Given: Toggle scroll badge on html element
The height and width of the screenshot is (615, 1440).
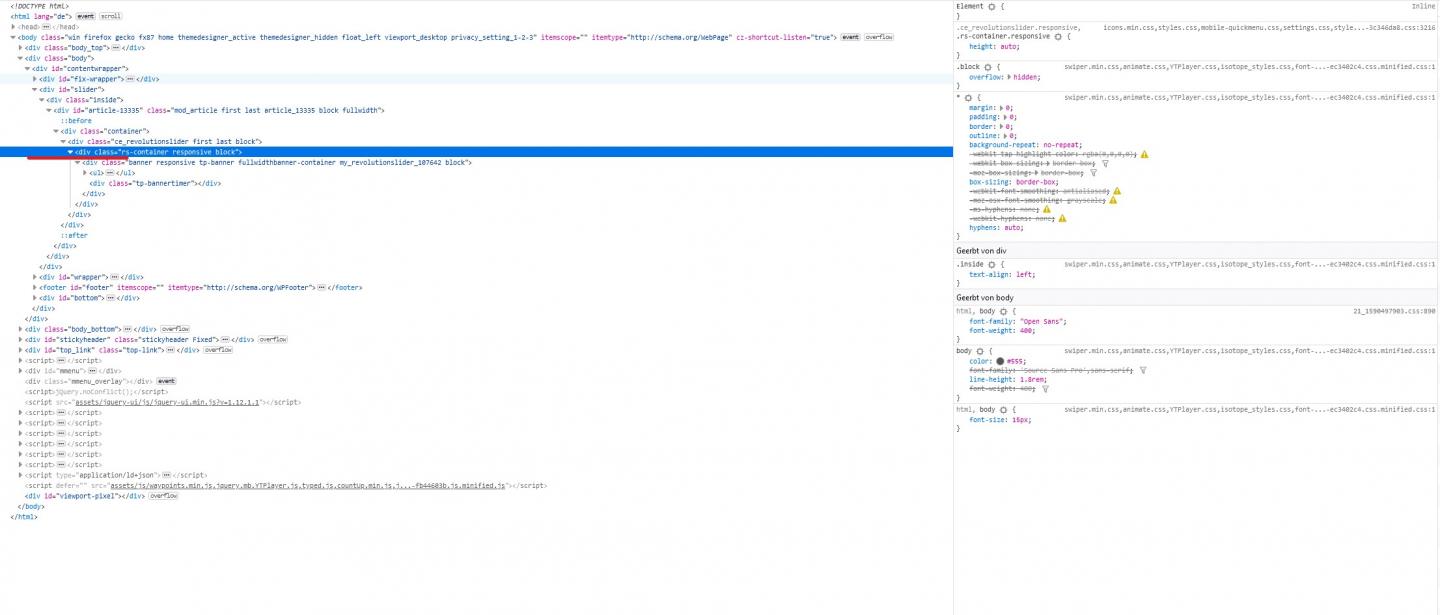Looking at the screenshot, I should point(111,17).
